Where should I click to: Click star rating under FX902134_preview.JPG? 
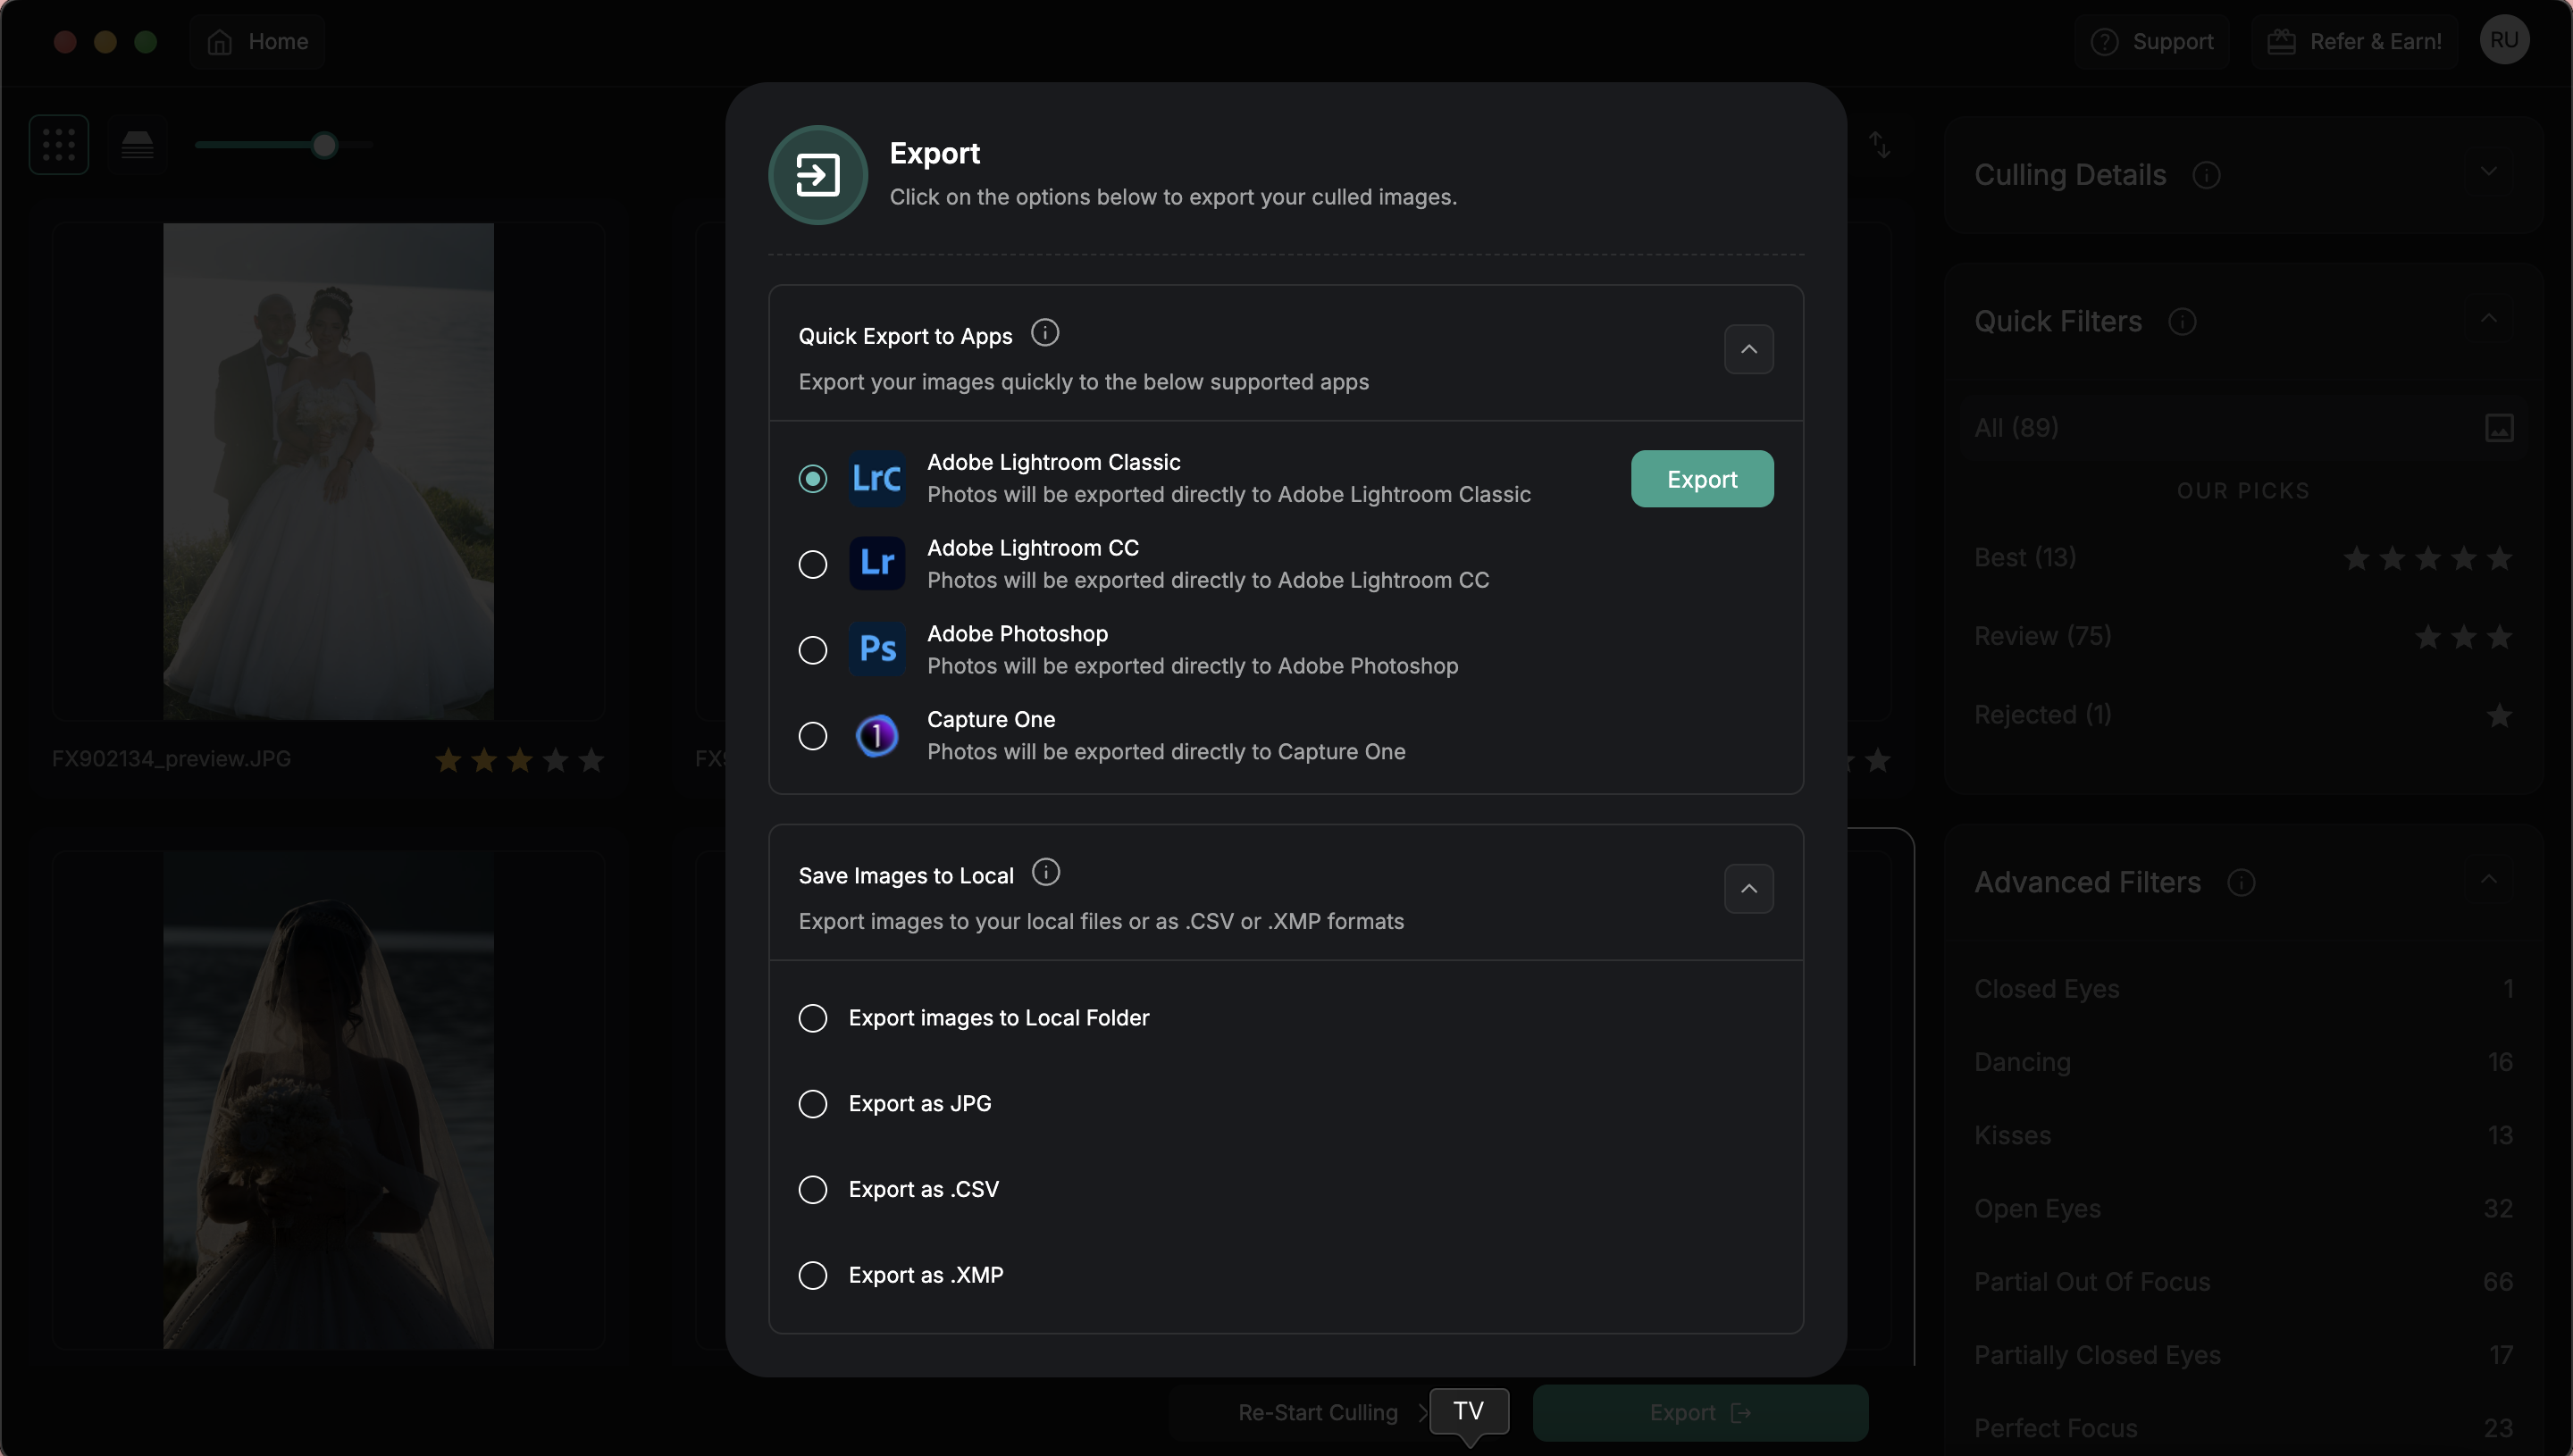click(520, 760)
